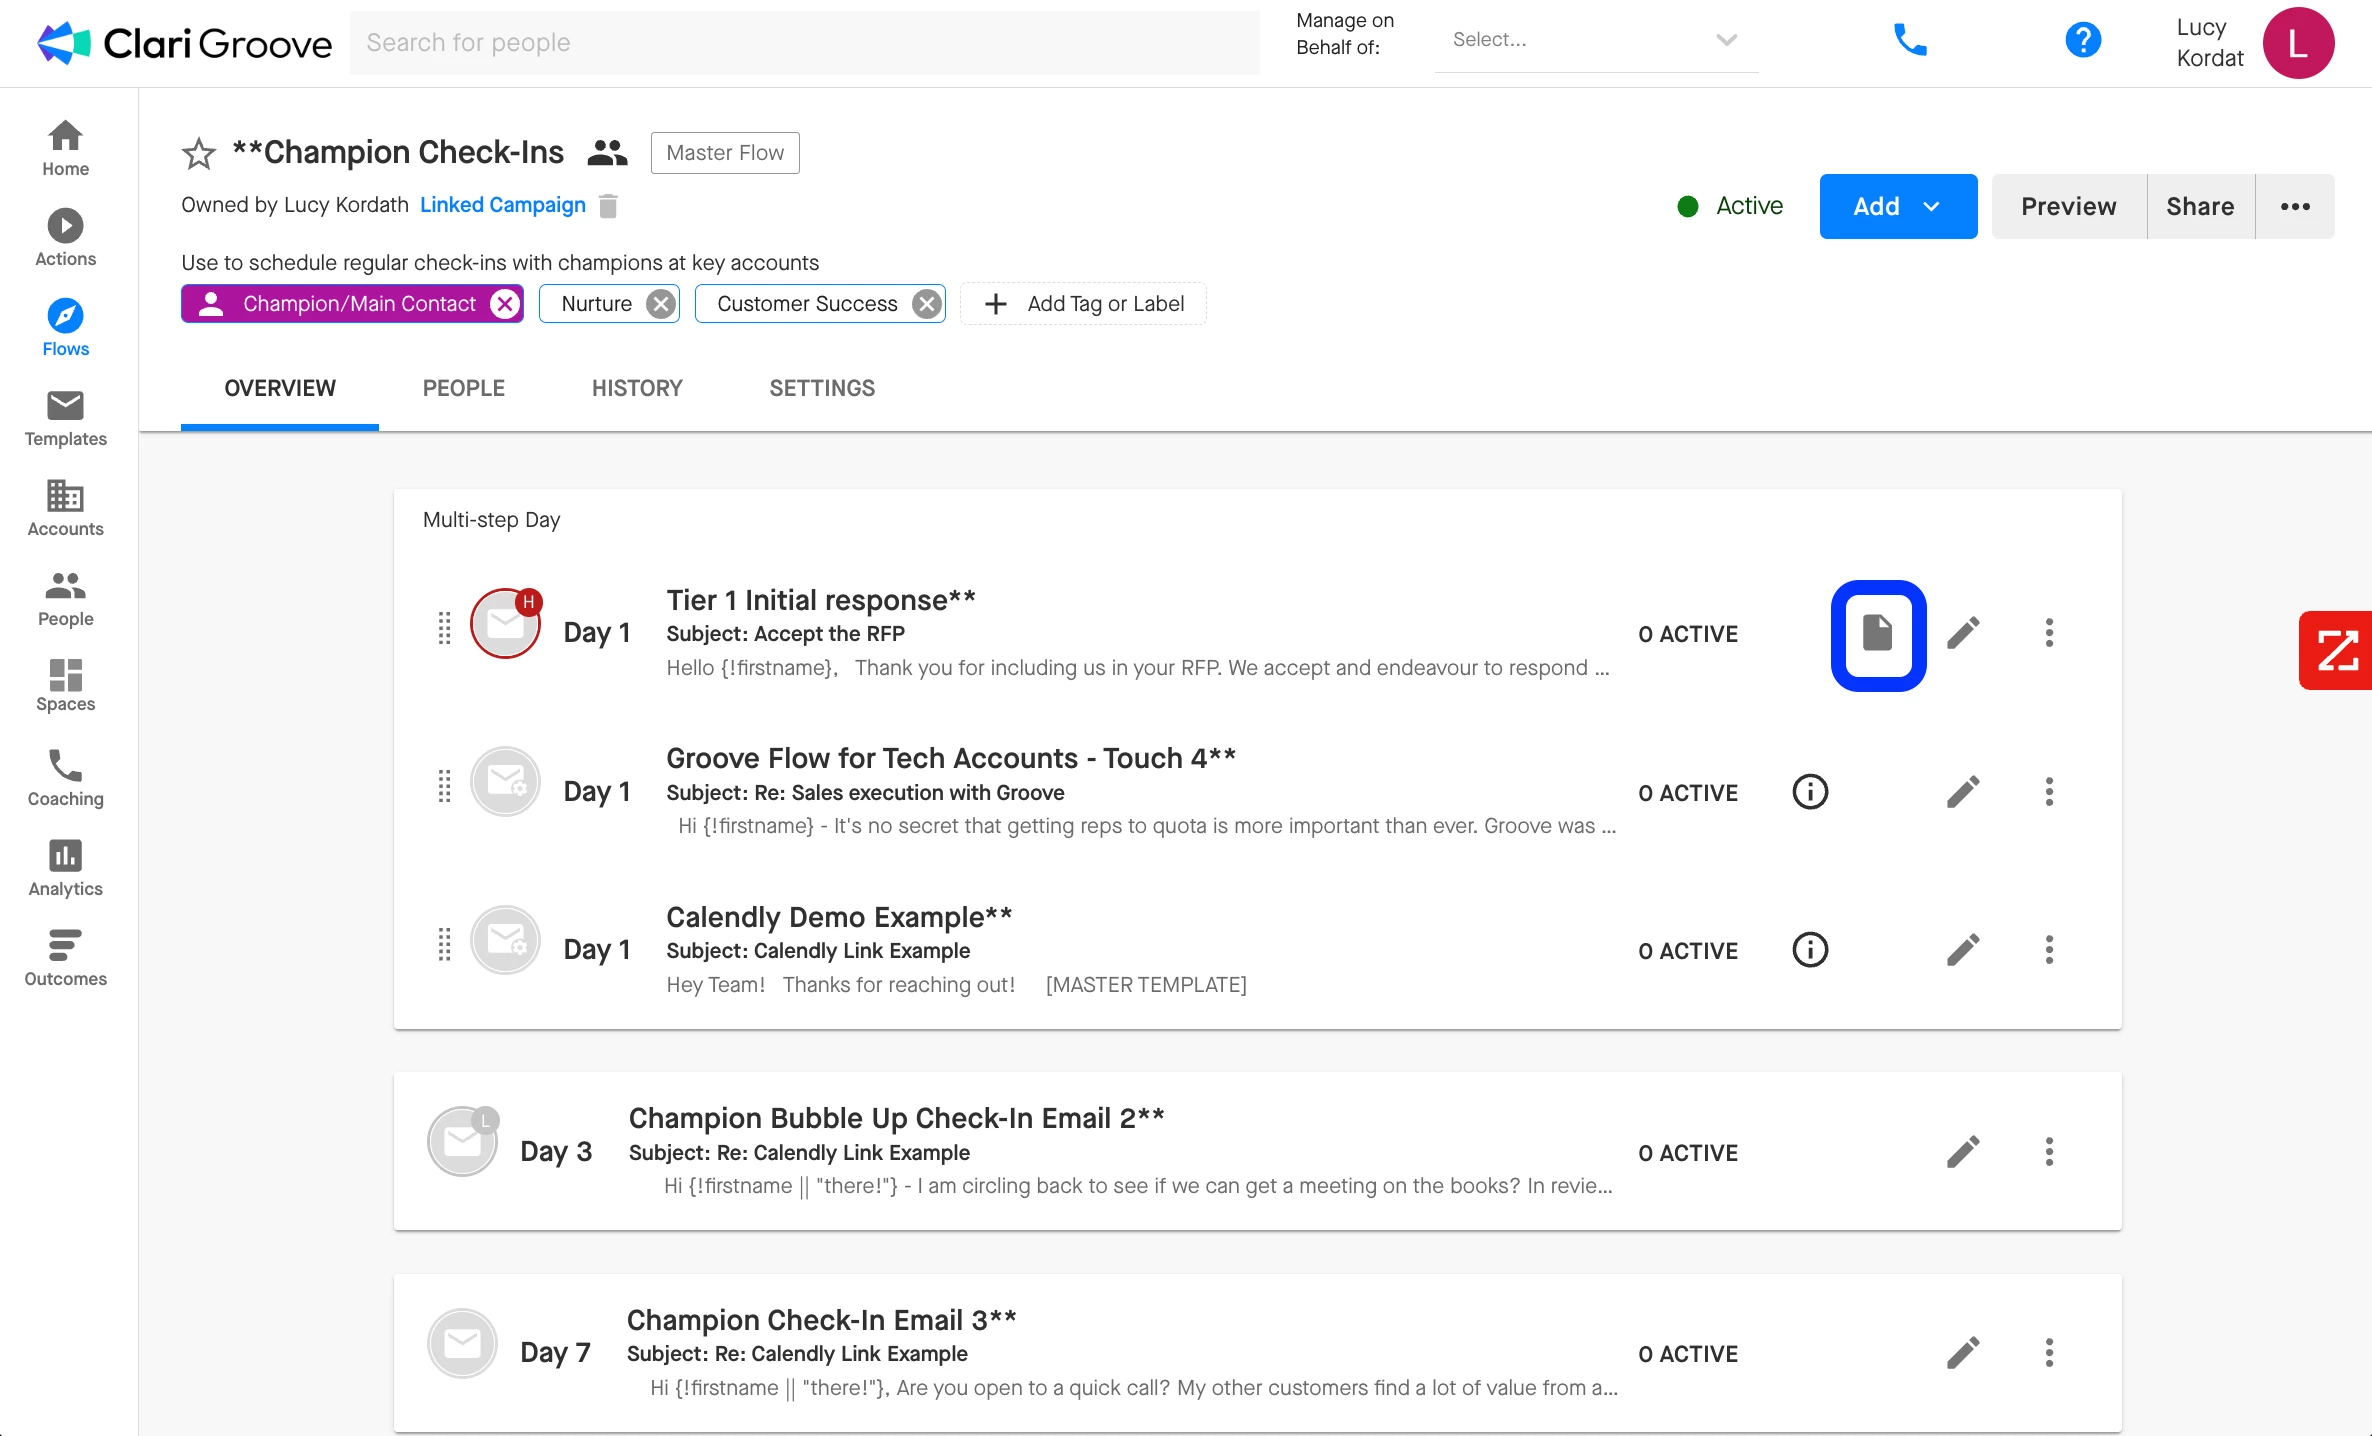This screenshot has width=2372, height=1436.
Task: Remove the Nurture label
Action: [x=660, y=304]
